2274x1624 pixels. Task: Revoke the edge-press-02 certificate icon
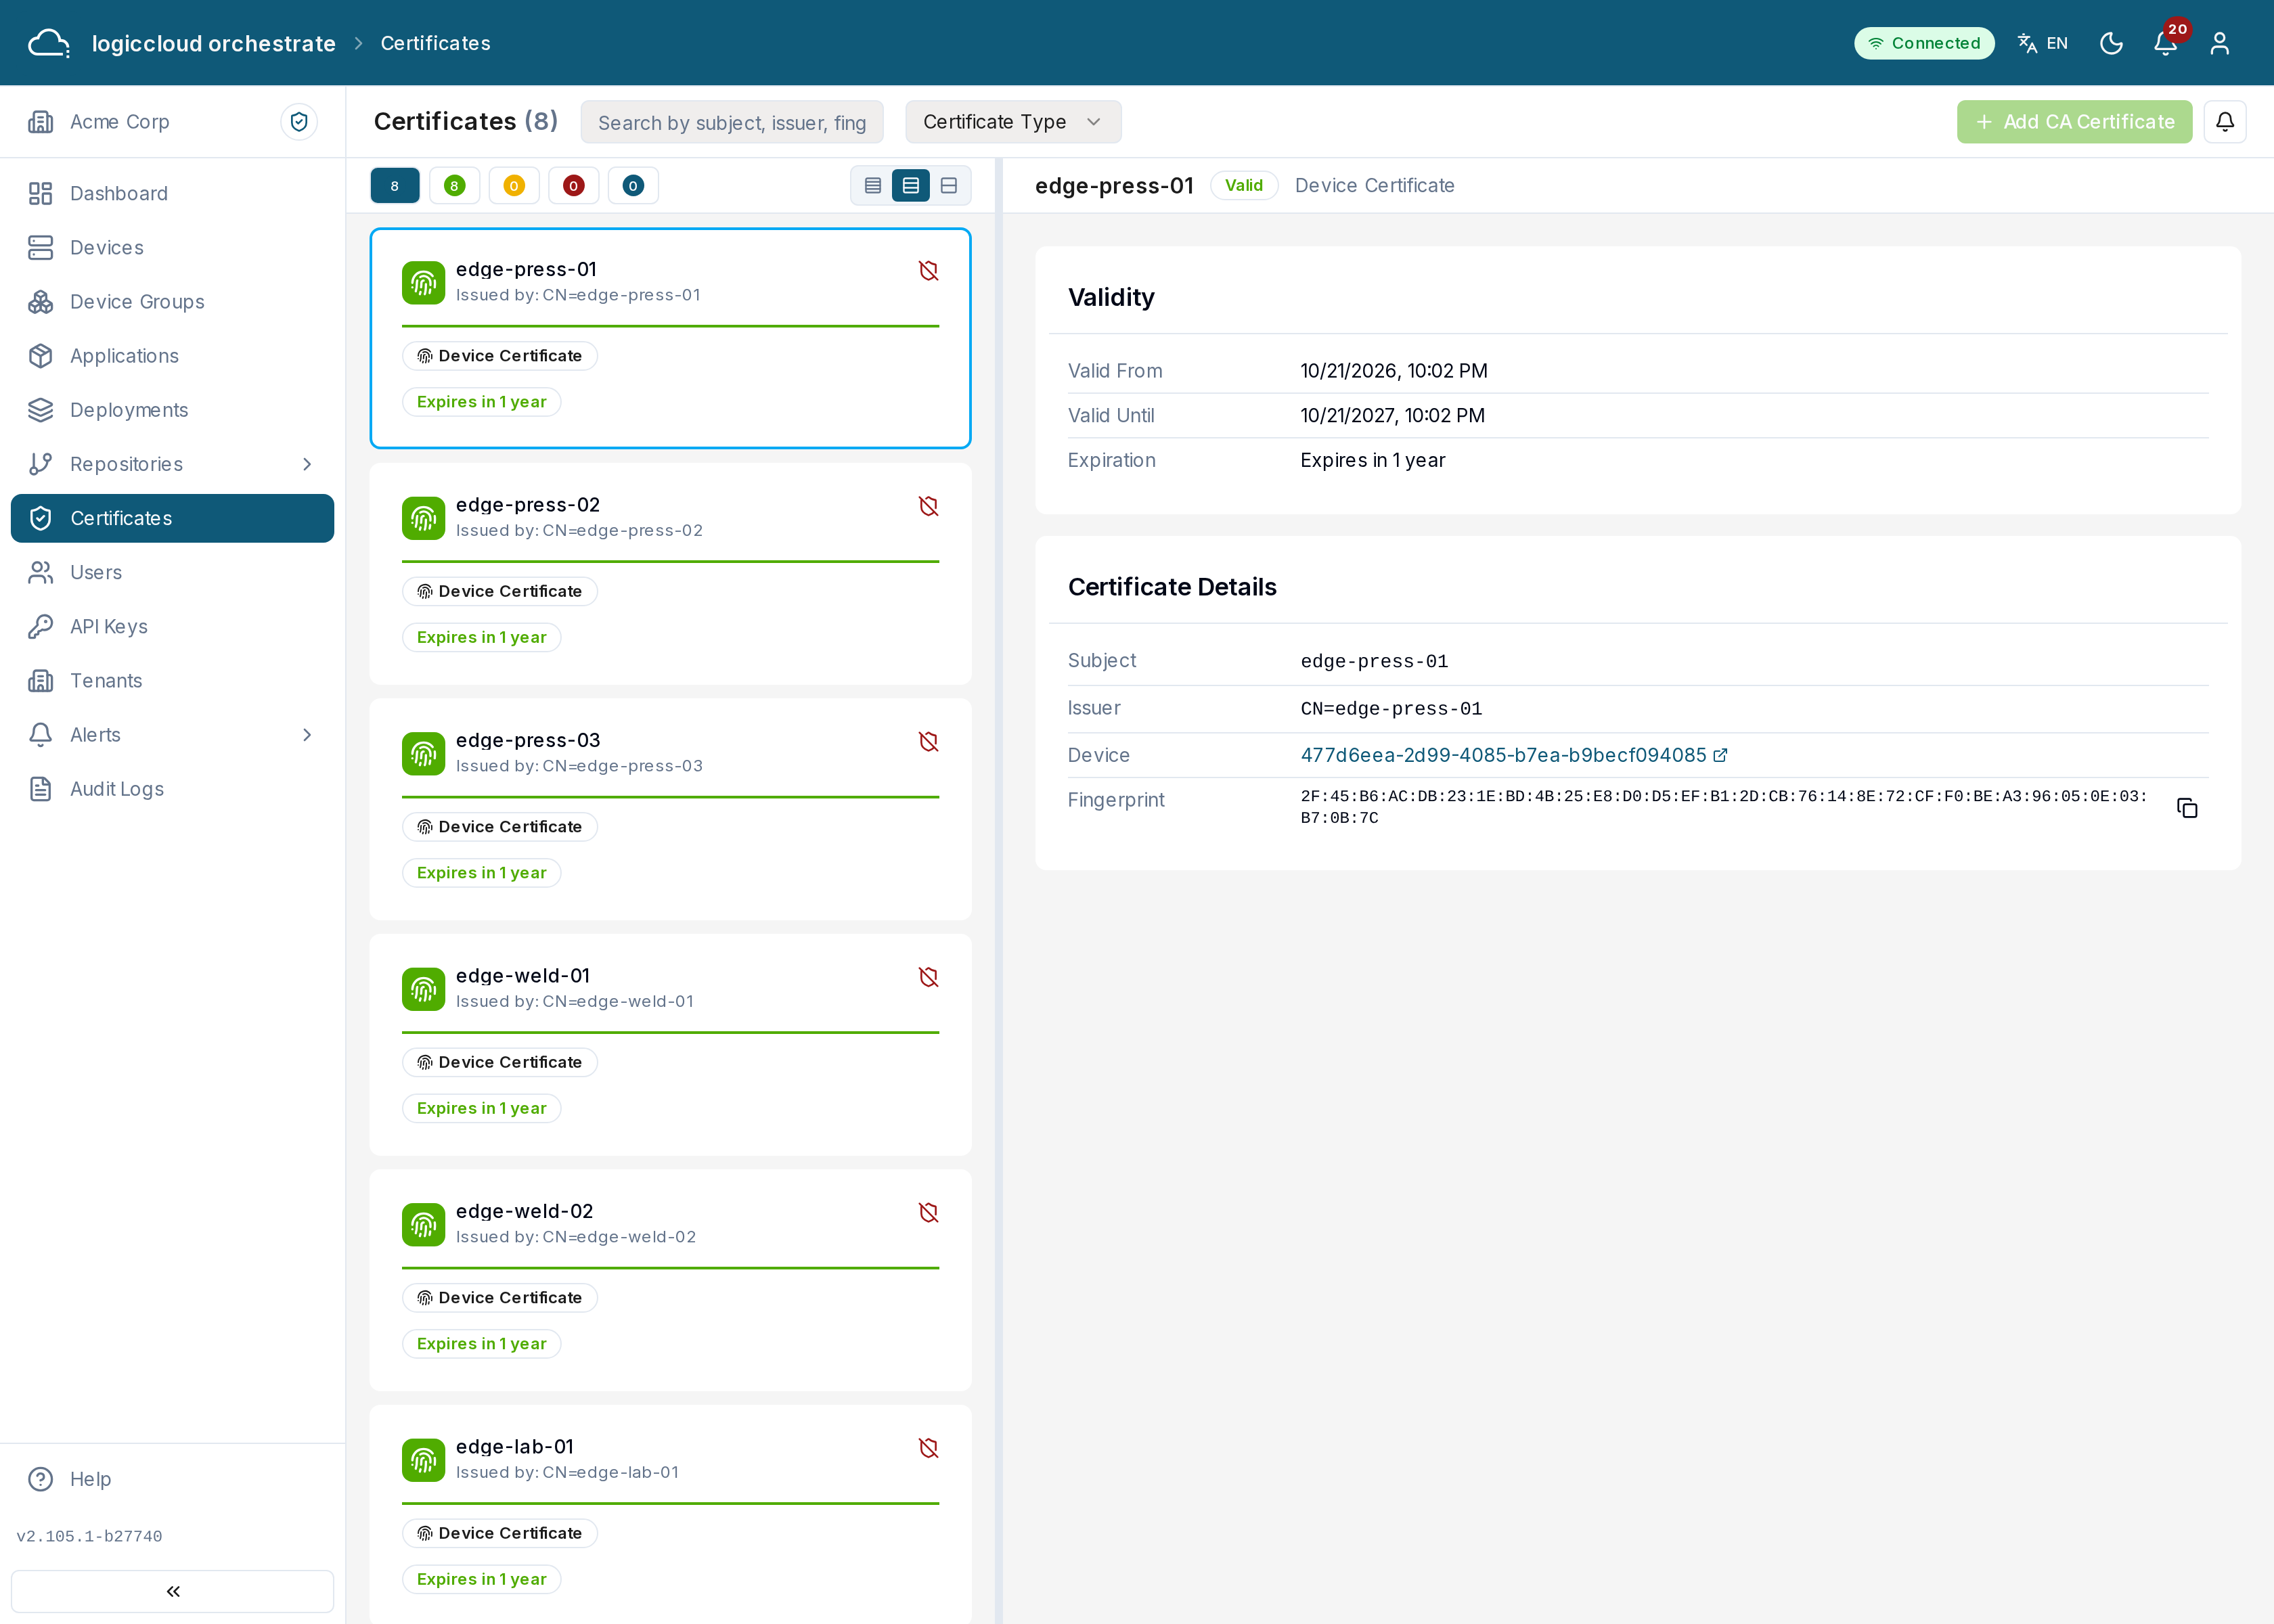928,506
